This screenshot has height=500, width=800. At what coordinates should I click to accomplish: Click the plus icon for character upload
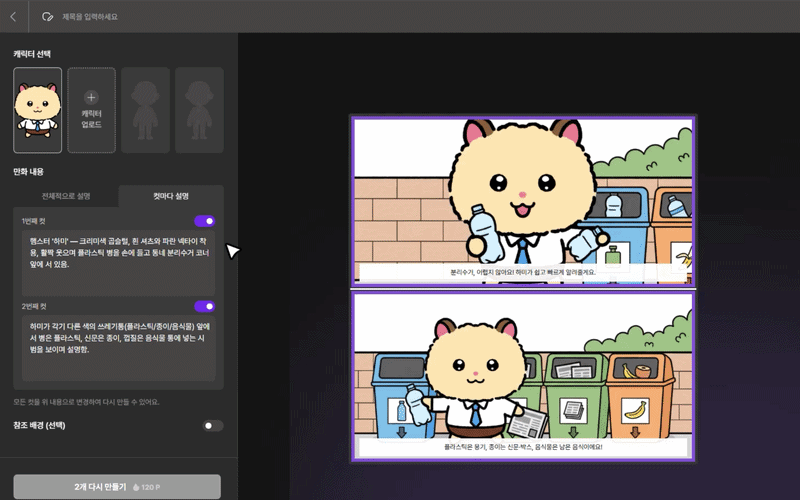(91, 97)
